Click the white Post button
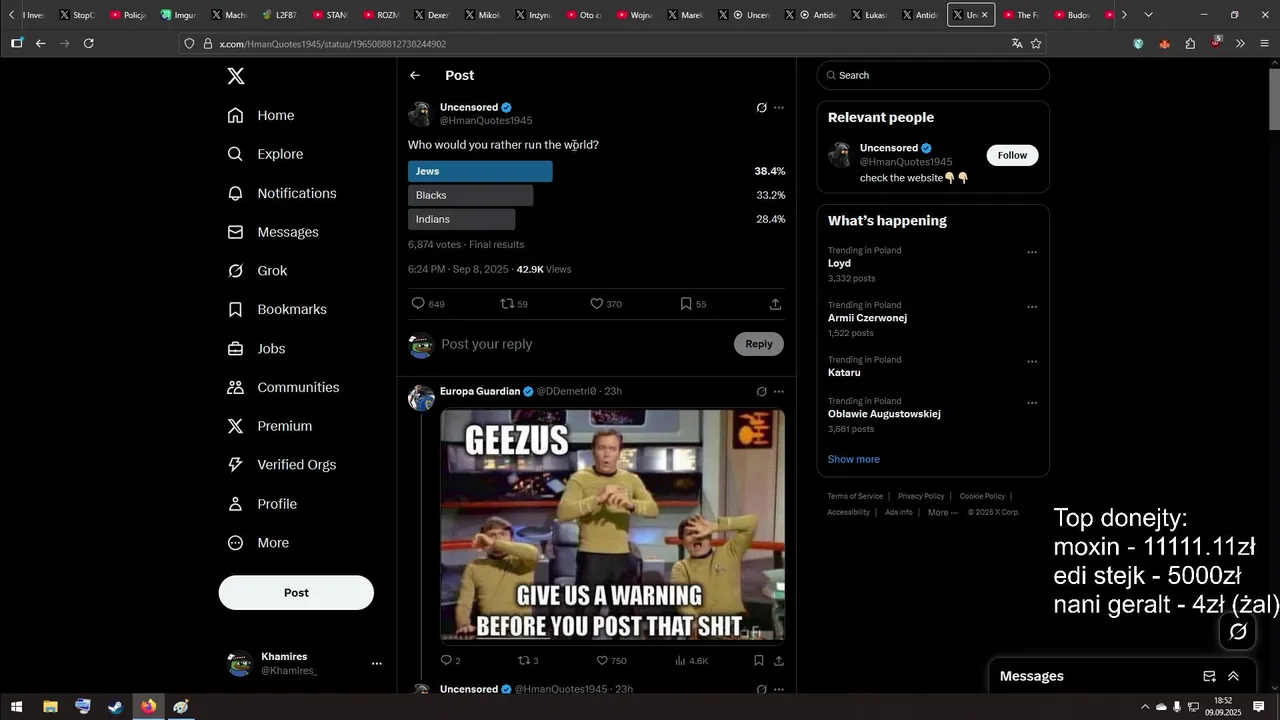 [x=296, y=593]
